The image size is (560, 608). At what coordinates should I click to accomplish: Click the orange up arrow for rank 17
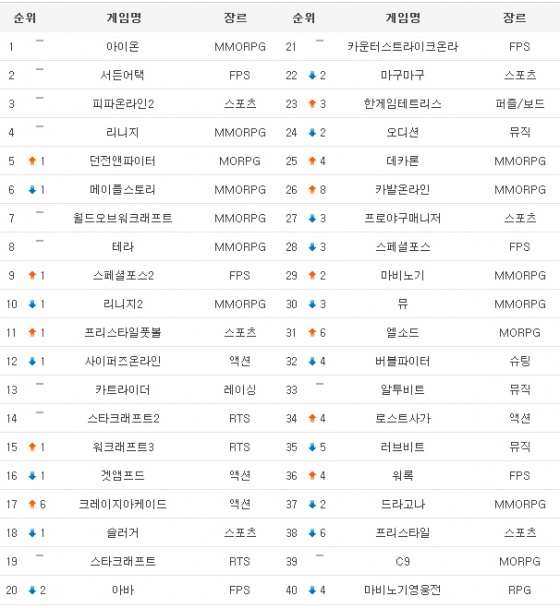pyautogui.click(x=32, y=504)
